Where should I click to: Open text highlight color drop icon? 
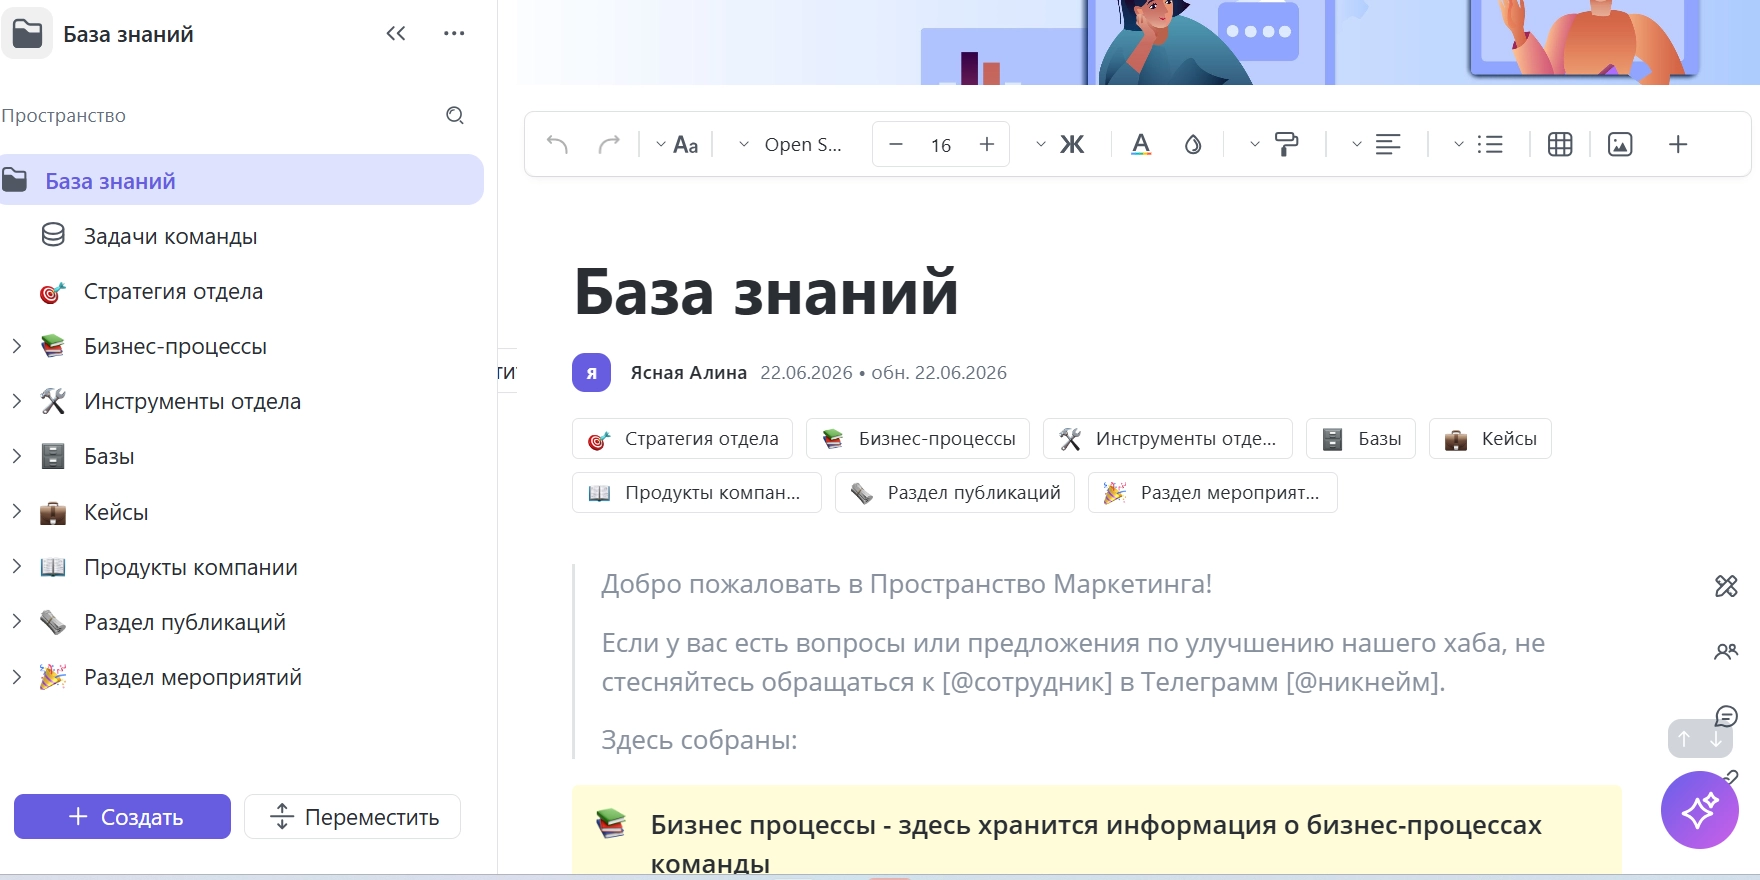pos(1193,145)
